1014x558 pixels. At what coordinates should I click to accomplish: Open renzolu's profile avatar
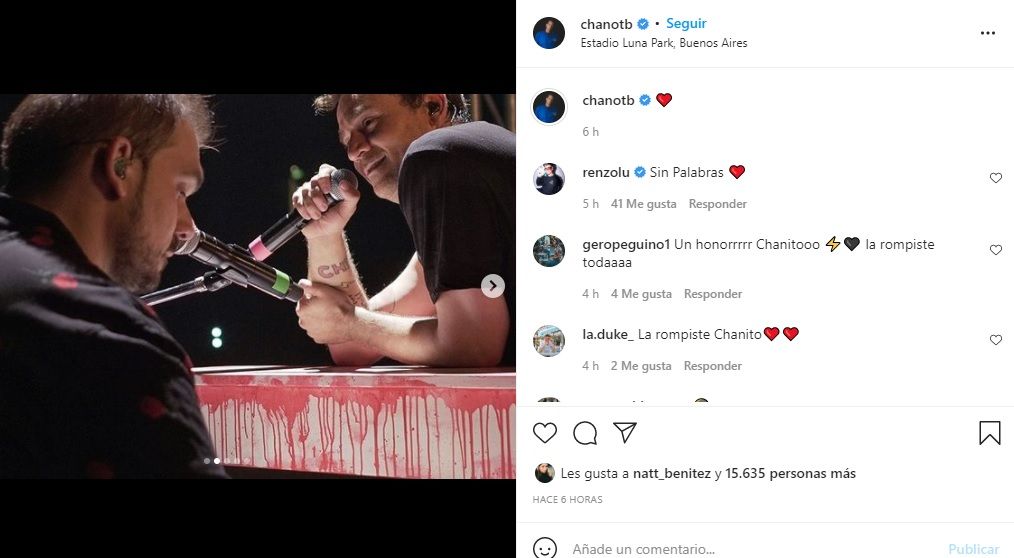pyautogui.click(x=548, y=179)
